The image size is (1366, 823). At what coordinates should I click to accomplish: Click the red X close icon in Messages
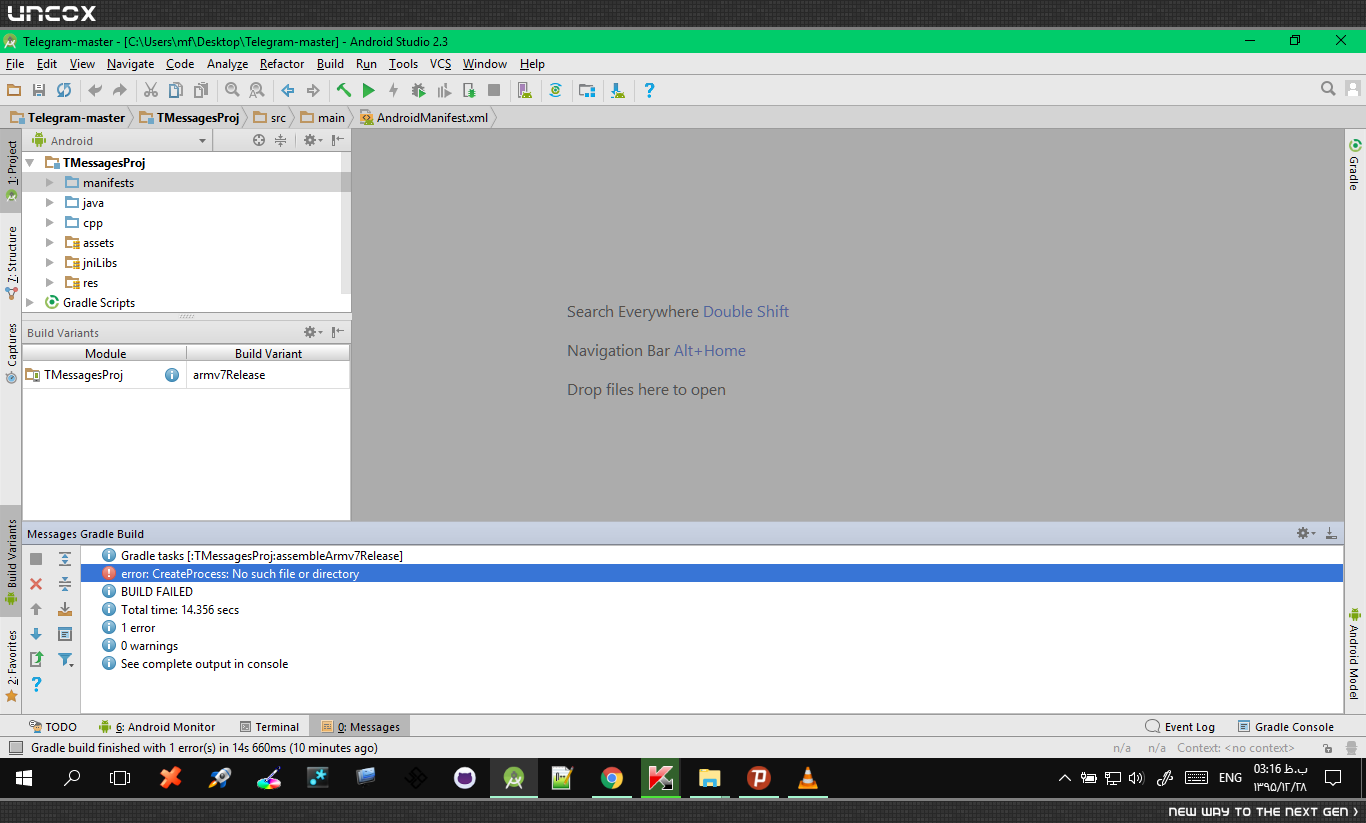tap(36, 584)
